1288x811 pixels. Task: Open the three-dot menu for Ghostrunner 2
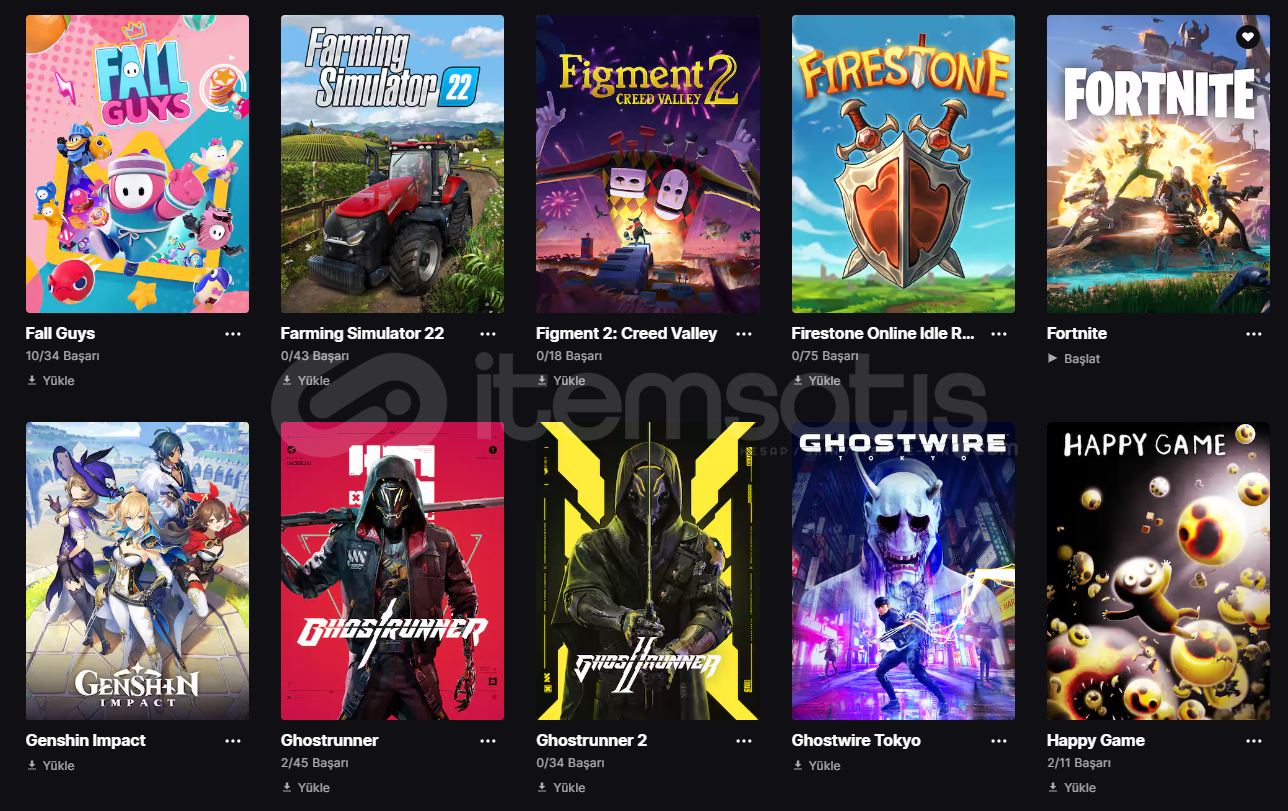[744, 741]
